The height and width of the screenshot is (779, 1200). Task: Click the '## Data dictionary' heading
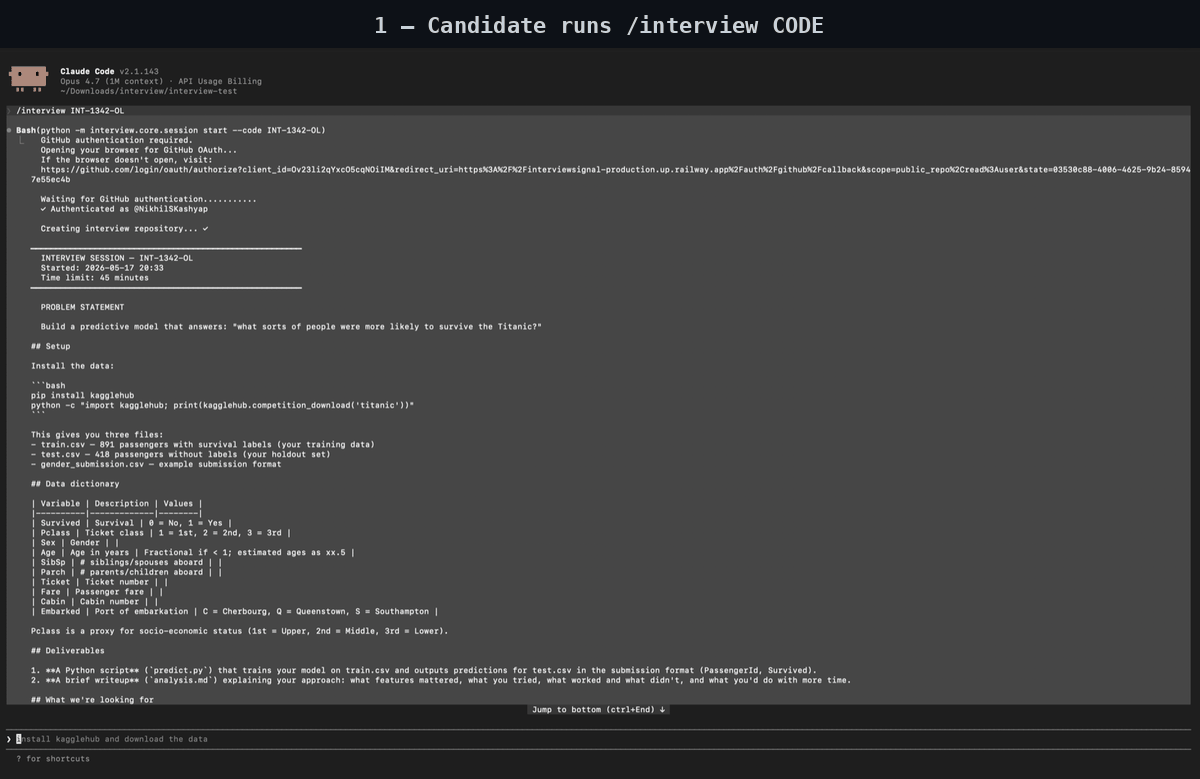pyautogui.click(x=75, y=484)
